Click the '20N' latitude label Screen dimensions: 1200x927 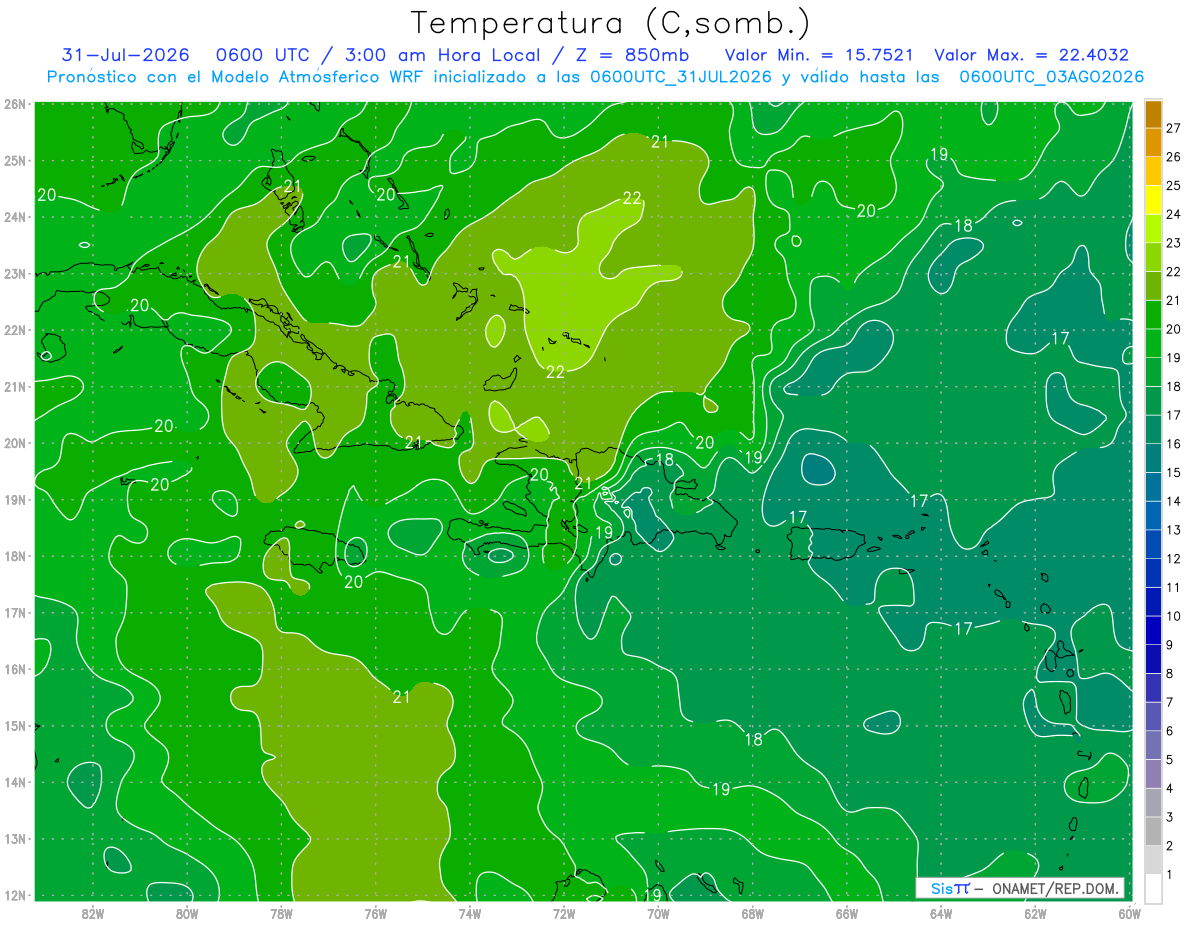15,443
